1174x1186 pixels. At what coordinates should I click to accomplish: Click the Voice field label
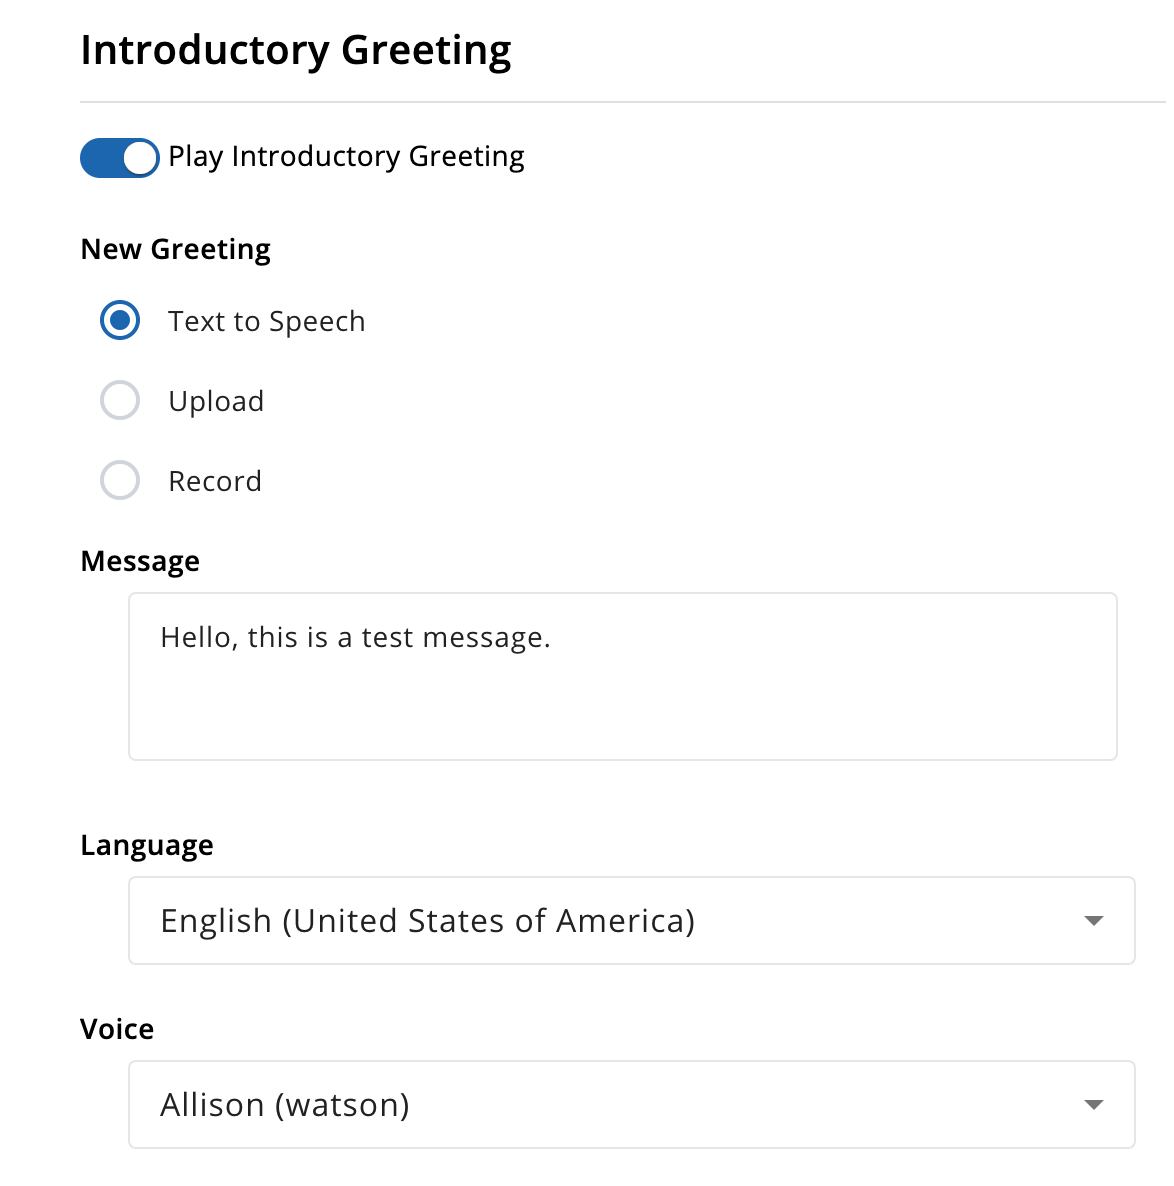point(117,1029)
